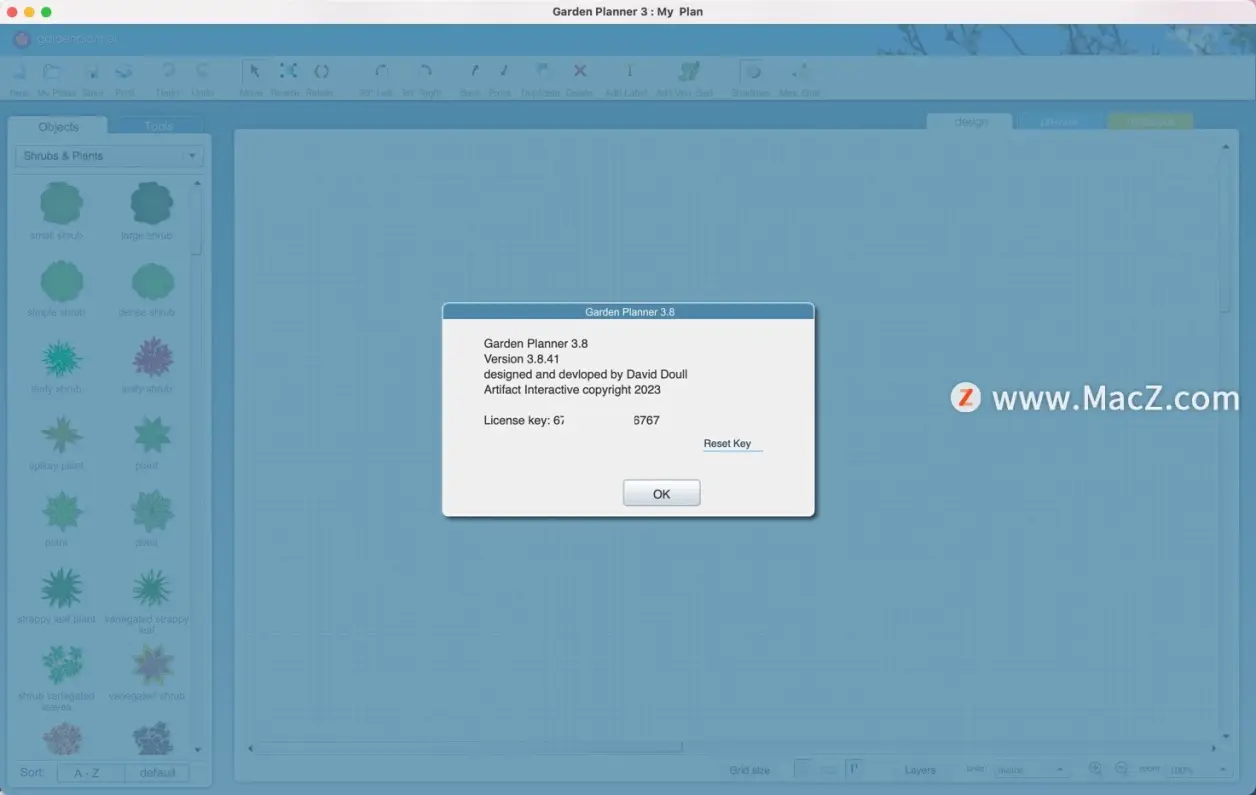1256x795 pixels.
Task: Click the Redo toolbar icon
Action: point(168,72)
